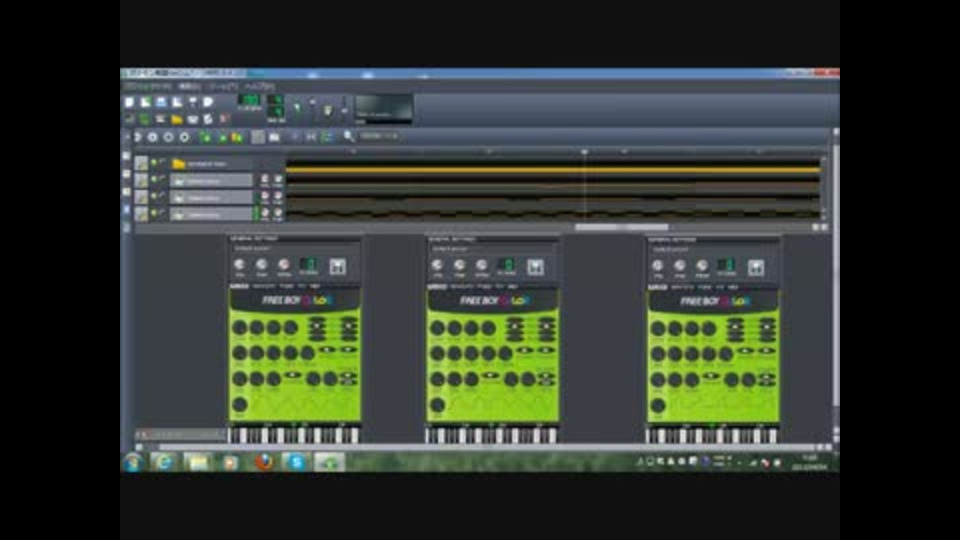Export the current project
The width and height of the screenshot is (960, 540).
click(x=209, y=102)
